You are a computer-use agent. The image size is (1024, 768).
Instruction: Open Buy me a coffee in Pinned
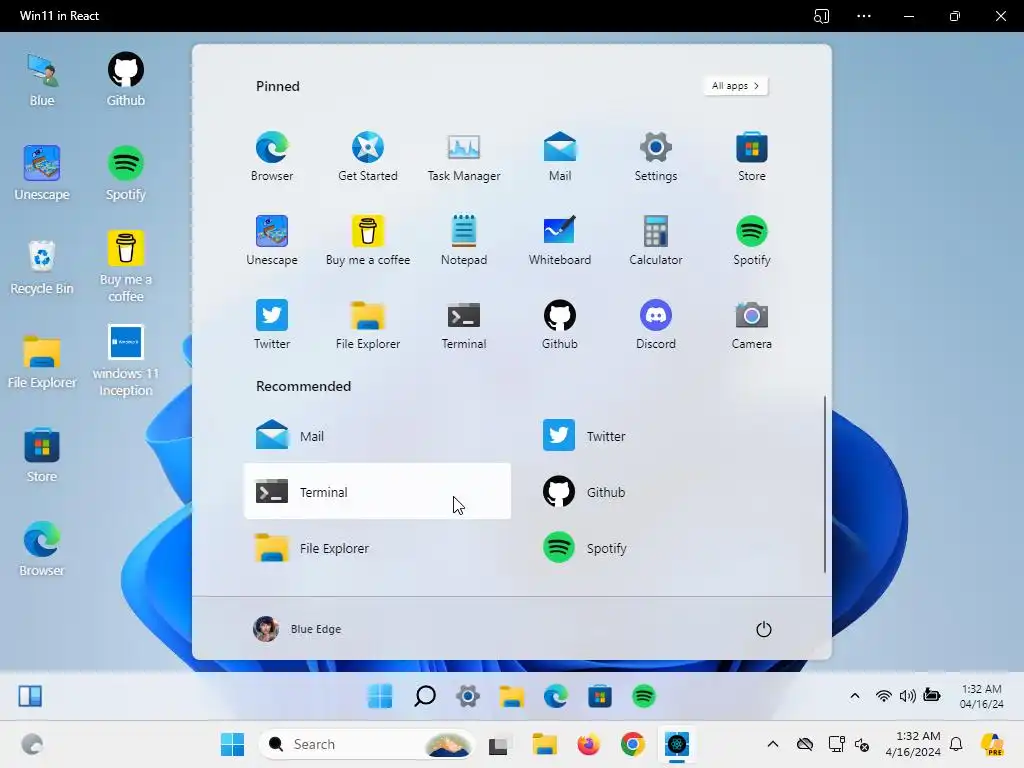pyautogui.click(x=368, y=240)
